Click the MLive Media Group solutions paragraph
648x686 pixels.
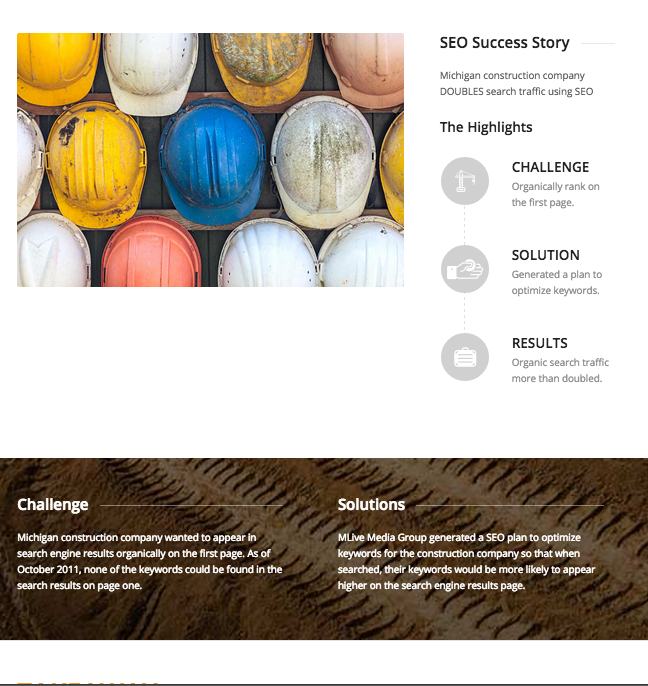click(x=466, y=561)
